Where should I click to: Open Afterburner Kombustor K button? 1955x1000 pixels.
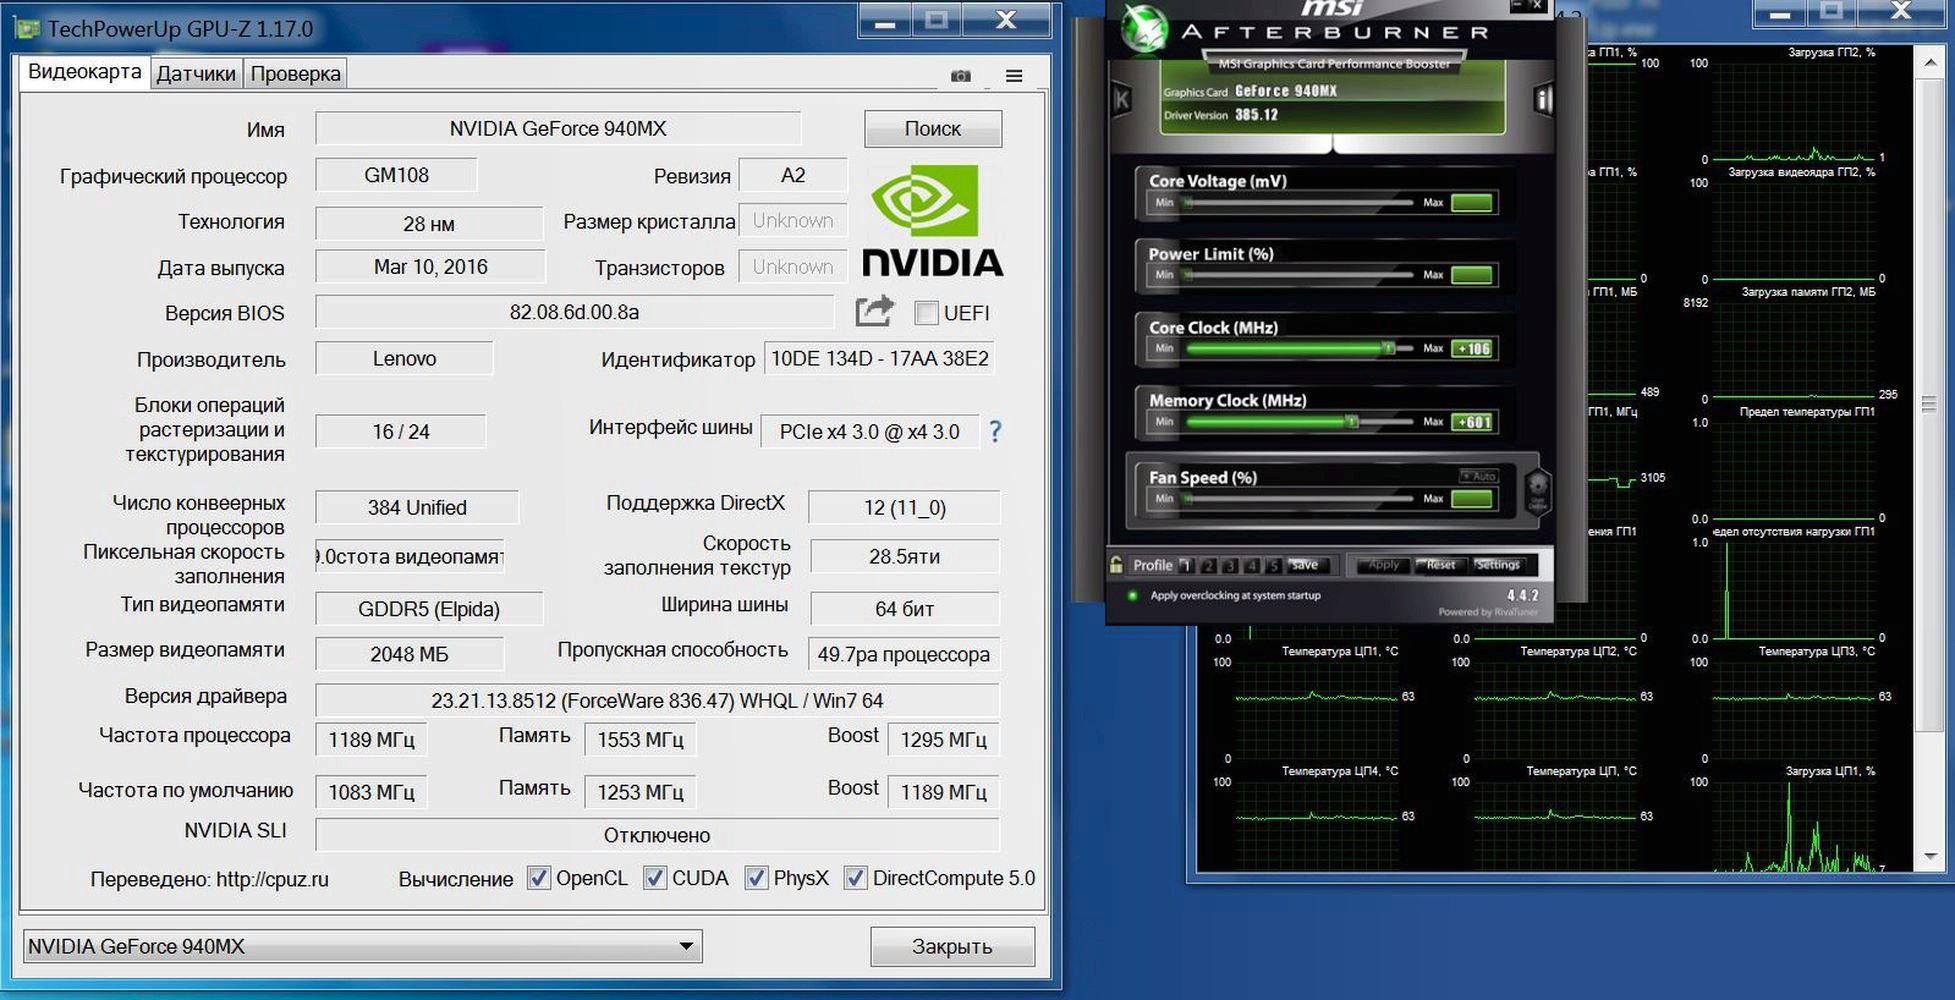pos(1121,99)
